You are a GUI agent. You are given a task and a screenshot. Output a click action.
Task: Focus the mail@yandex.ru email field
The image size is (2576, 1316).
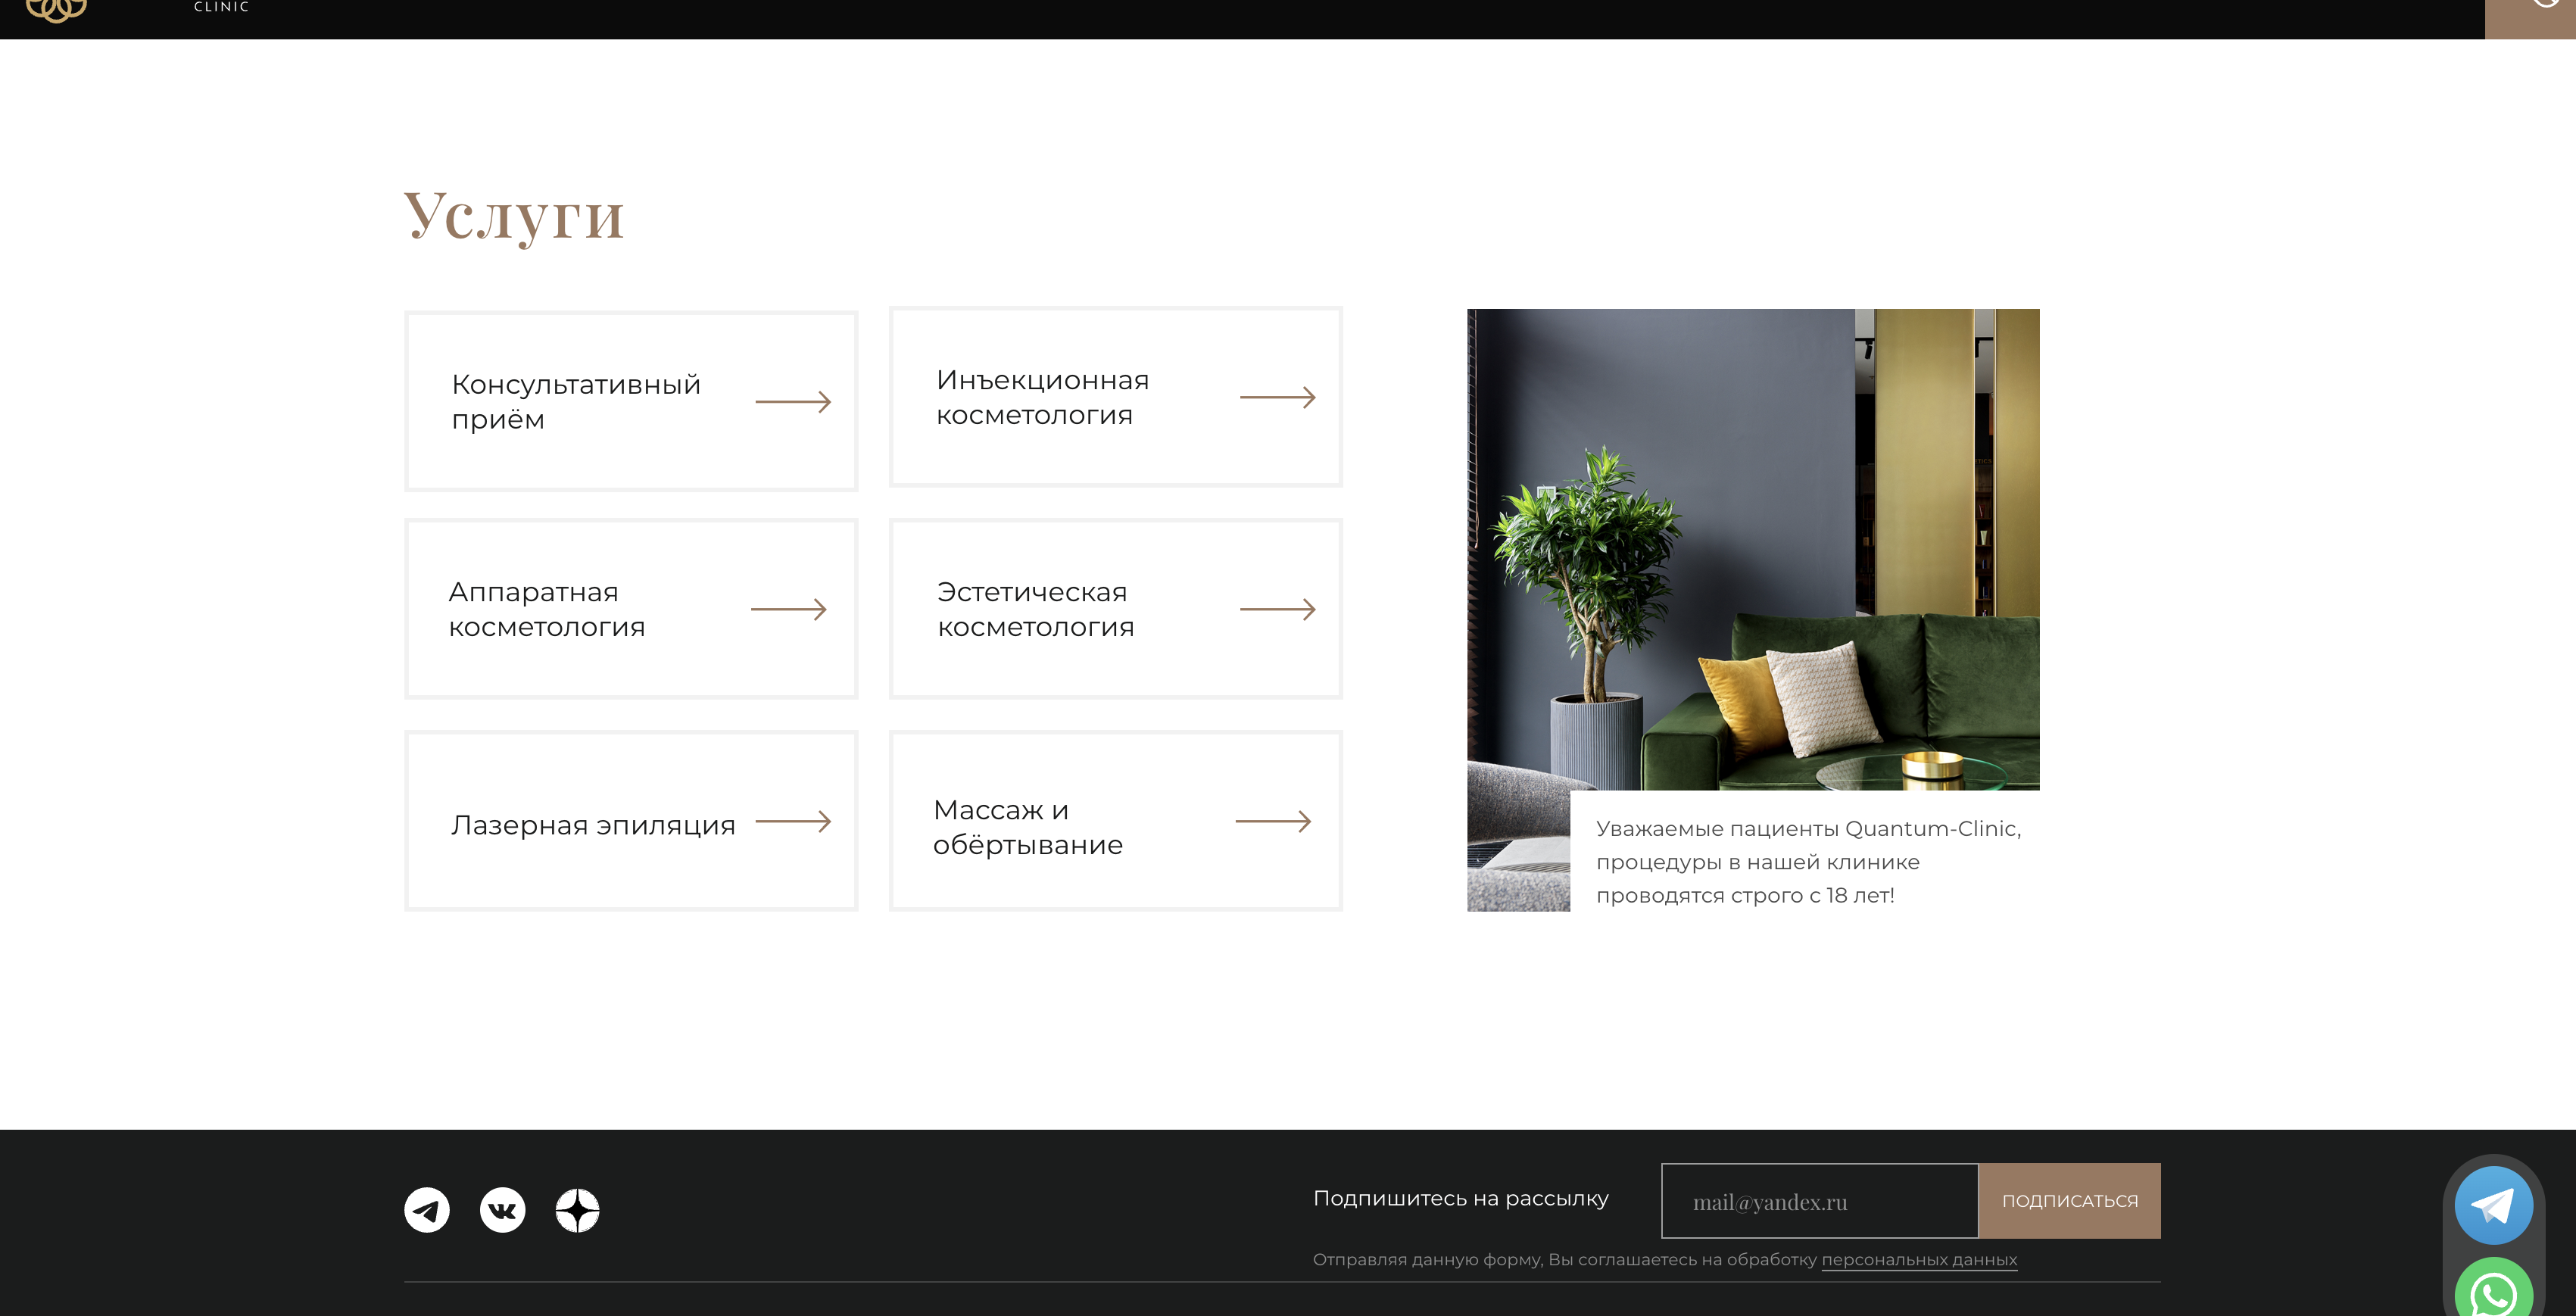[1820, 1201]
